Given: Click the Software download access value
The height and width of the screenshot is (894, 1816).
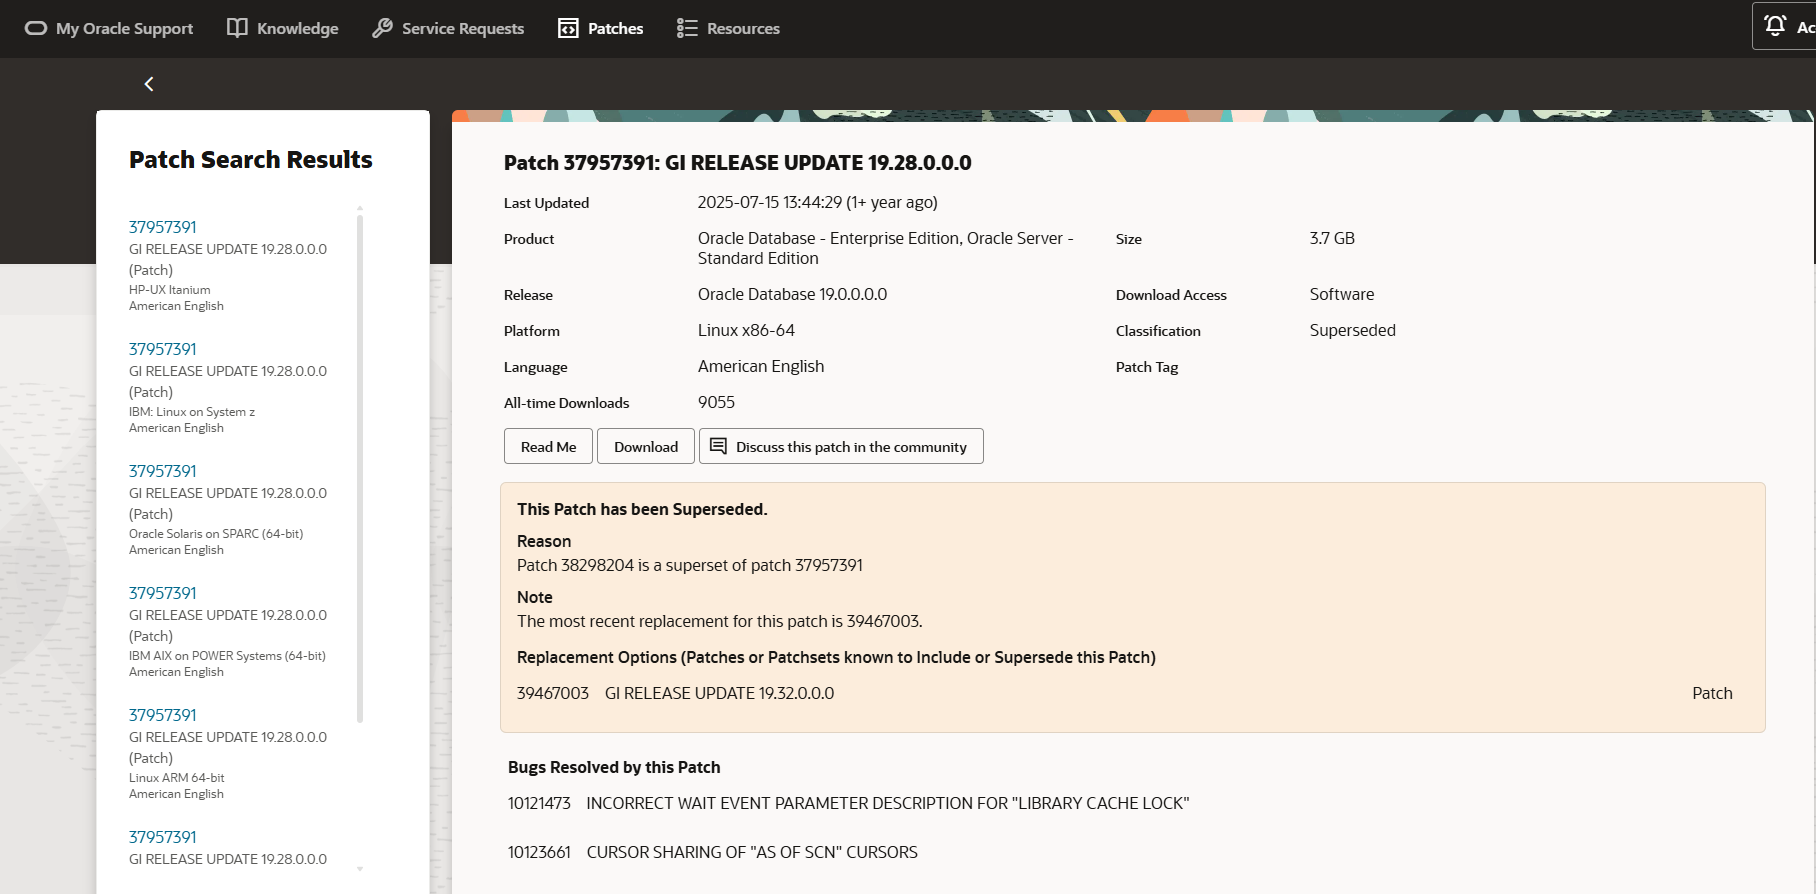Looking at the screenshot, I should (1342, 294).
